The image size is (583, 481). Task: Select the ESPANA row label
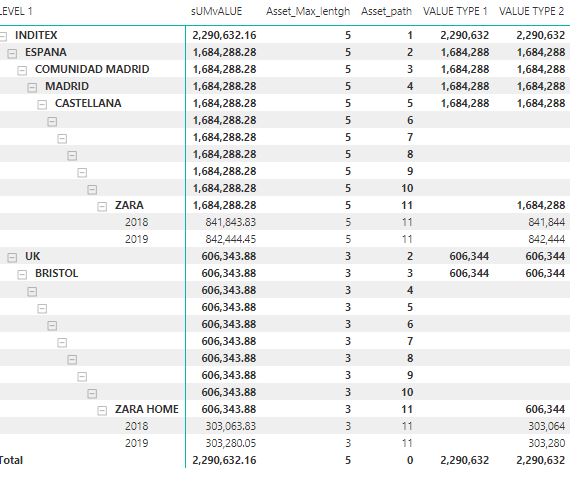point(46,52)
